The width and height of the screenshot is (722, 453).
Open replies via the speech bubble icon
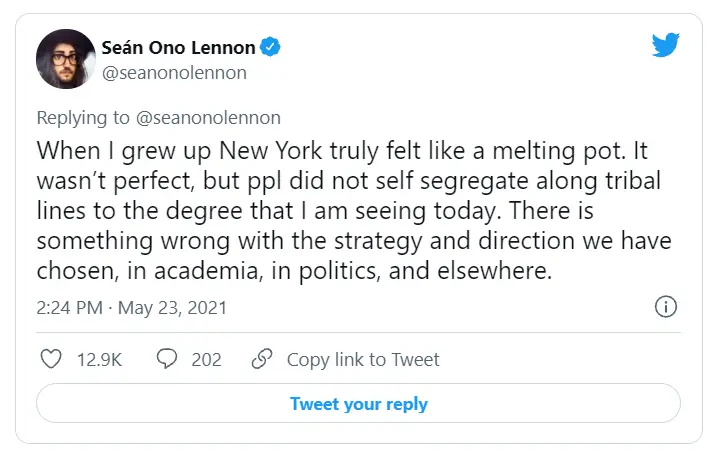[x=167, y=359]
